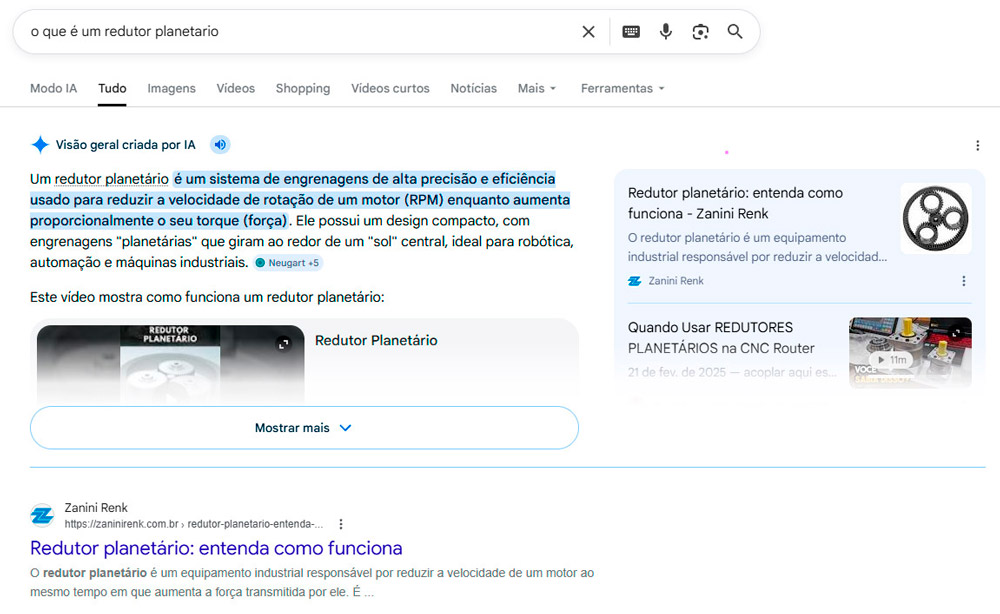Expand icon on CNC Router video thumbnail

click(956, 333)
